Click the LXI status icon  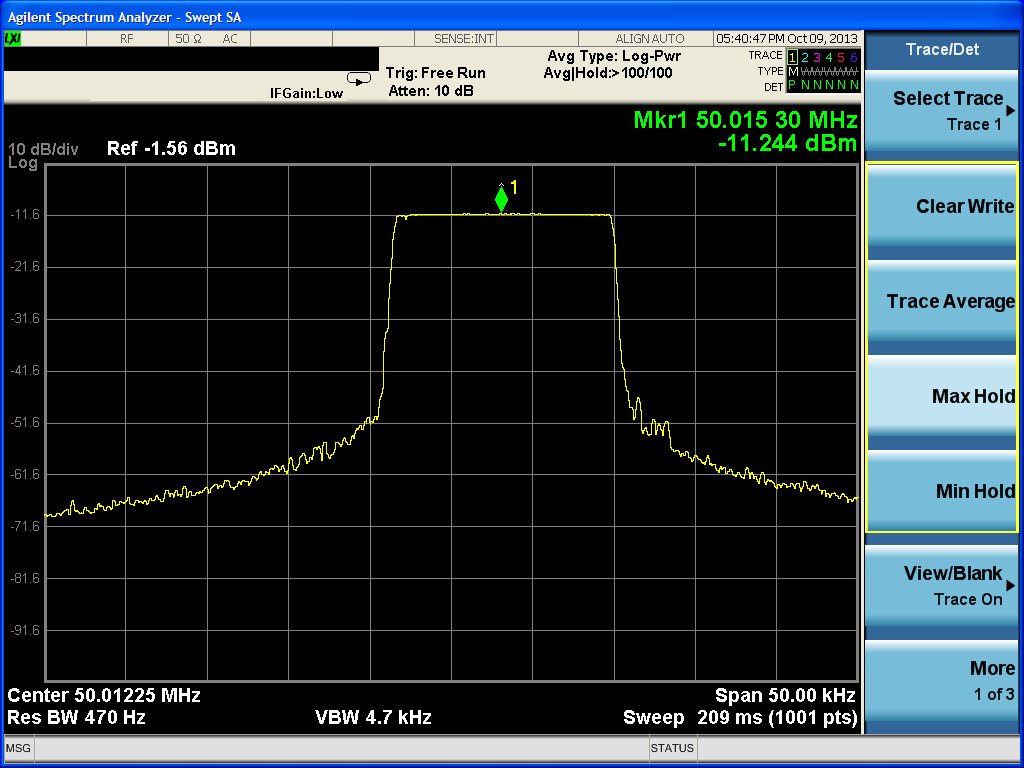[x=12, y=39]
